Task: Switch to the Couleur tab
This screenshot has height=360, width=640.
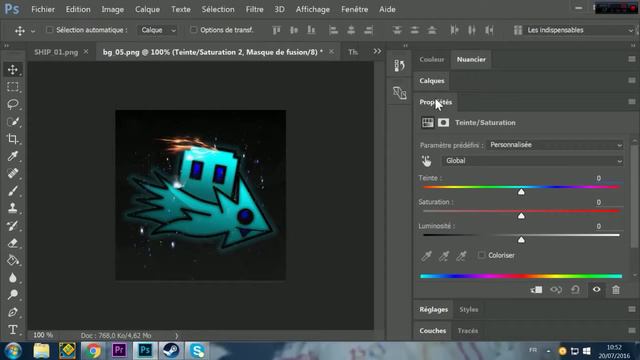Action: pos(431,60)
